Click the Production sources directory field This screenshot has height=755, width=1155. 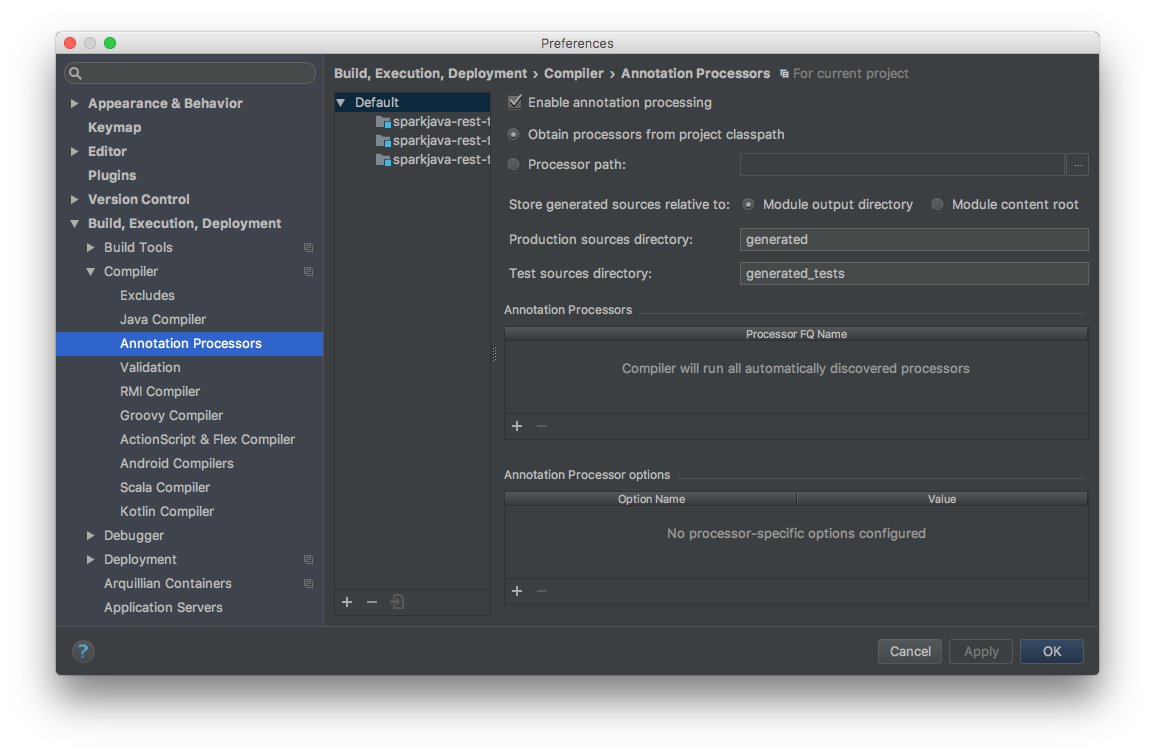(913, 239)
